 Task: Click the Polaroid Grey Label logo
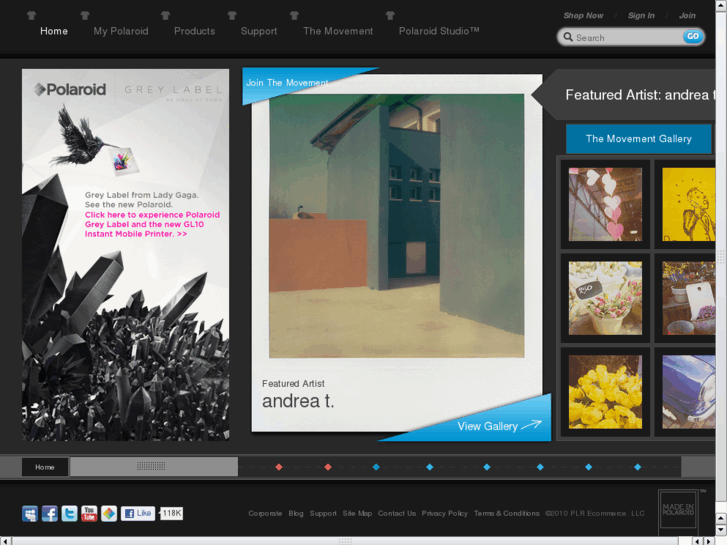click(128, 90)
